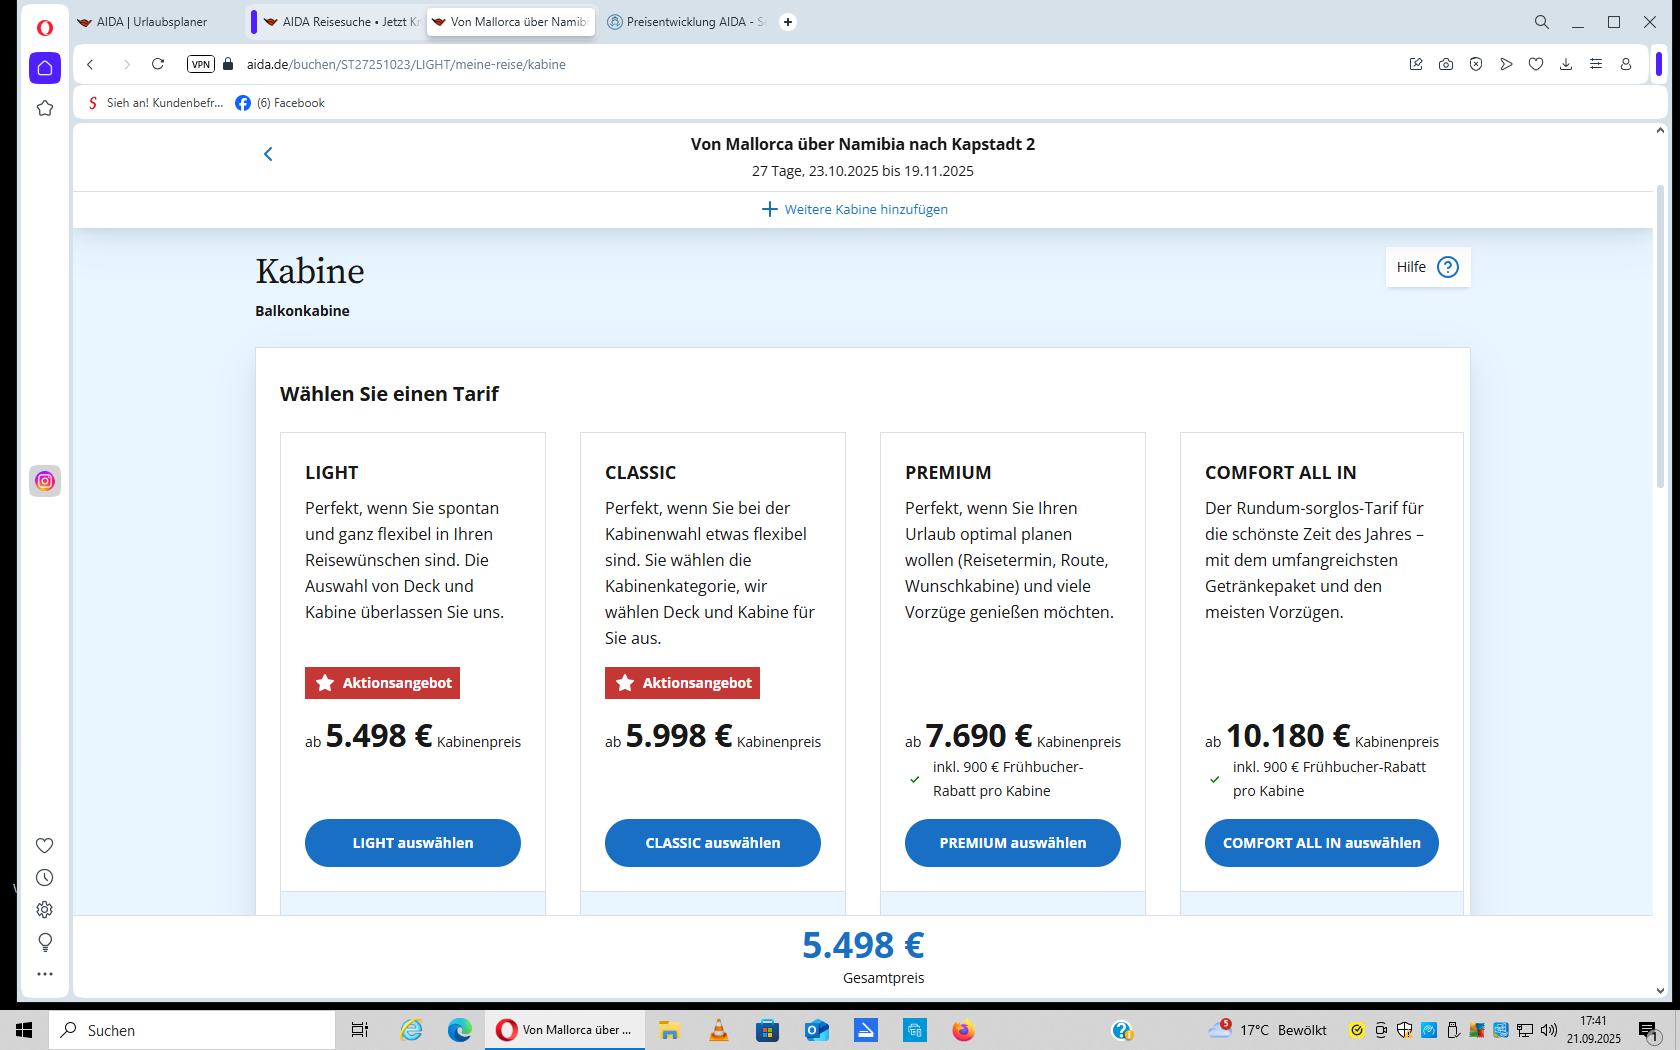Open the three-dots sidebar menu
The image size is (1680, 1050).
(x=45, y=974)
